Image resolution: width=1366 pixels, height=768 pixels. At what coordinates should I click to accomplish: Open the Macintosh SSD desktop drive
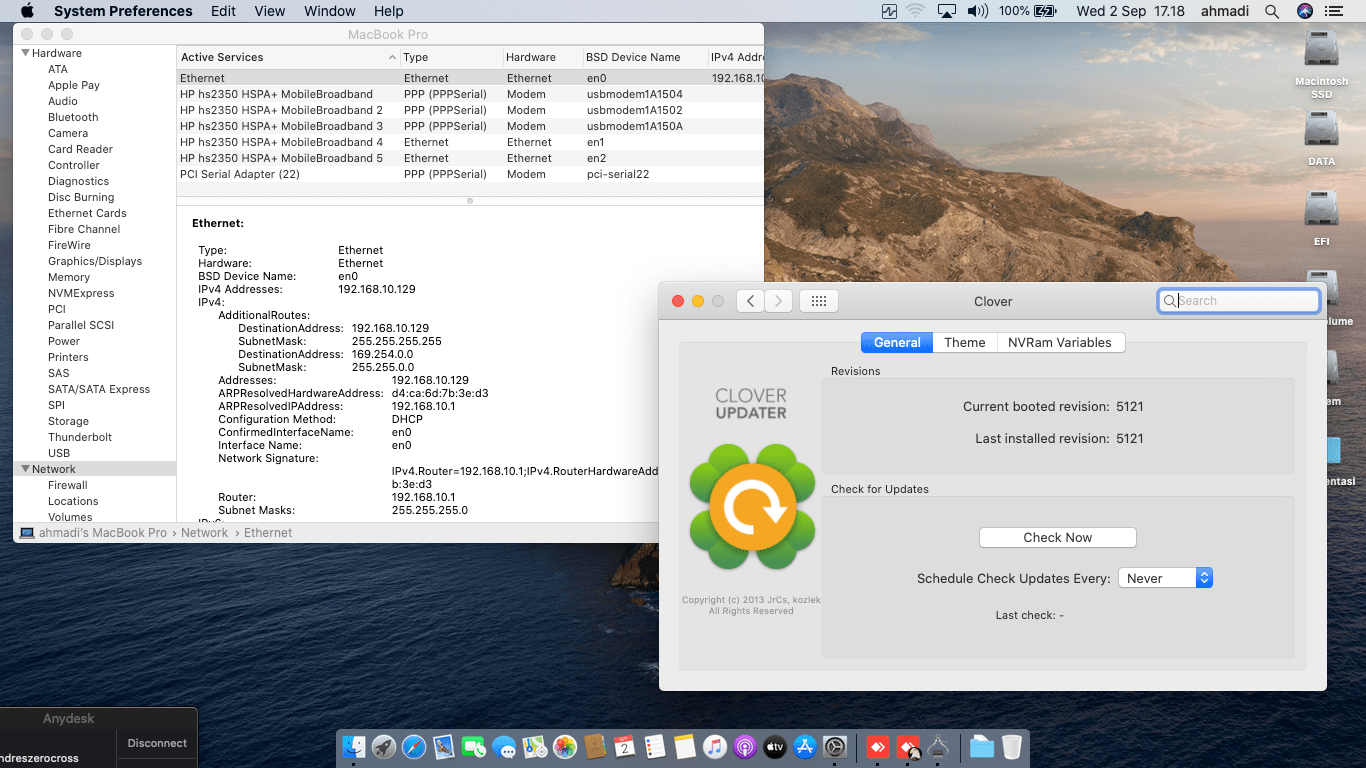point(1321,64)
